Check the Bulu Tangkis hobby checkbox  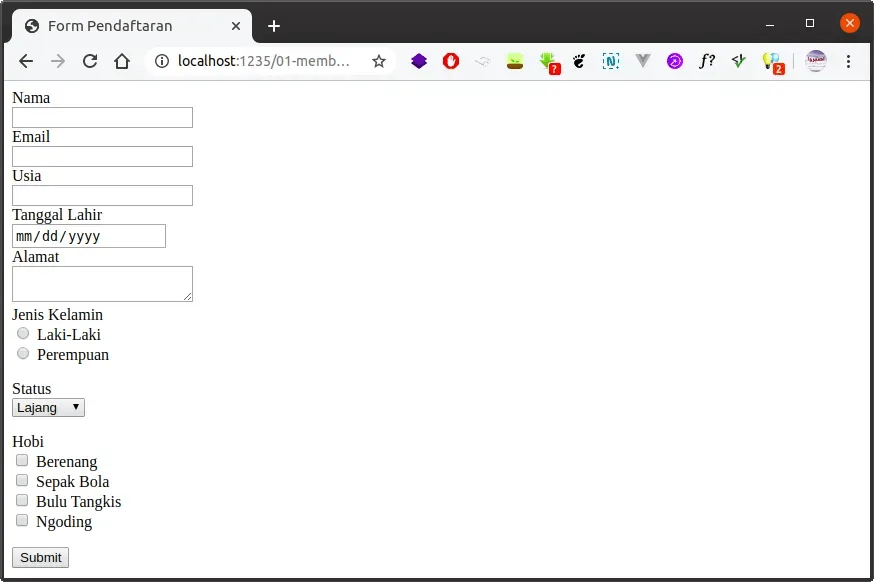[x=22, y=501]
